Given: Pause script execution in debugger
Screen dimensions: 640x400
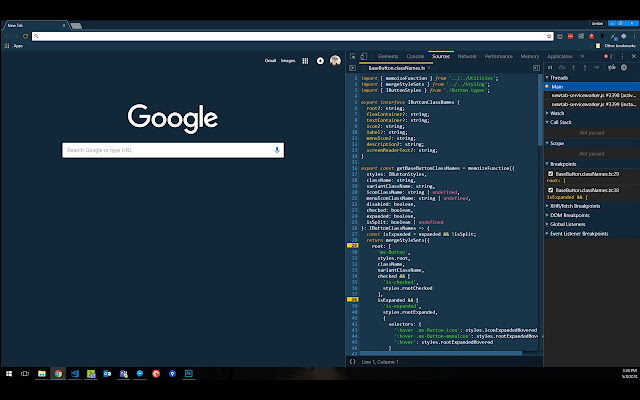Looking at the screenshot, I should pyautogui.click(x=550, y=67).
